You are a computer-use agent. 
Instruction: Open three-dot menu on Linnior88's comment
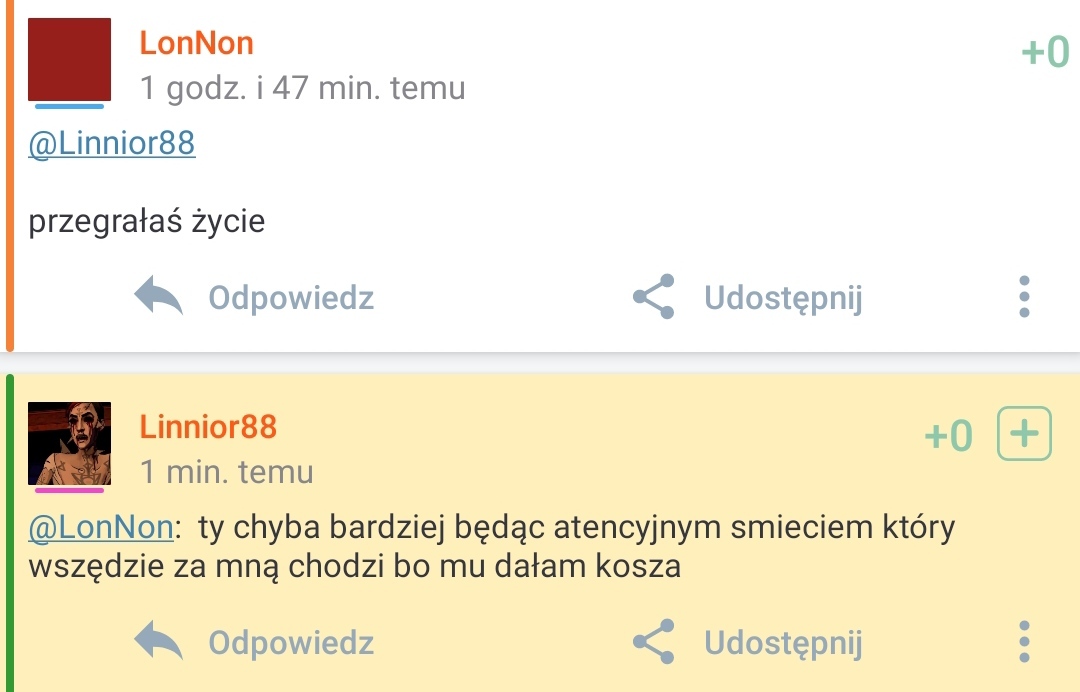pyautogui.click(x=1023, y=641)
